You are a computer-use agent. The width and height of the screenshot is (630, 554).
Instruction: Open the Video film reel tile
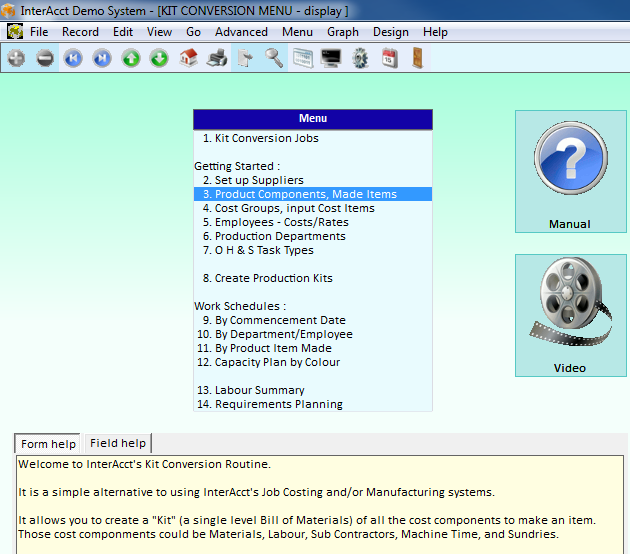click(571, 315)
